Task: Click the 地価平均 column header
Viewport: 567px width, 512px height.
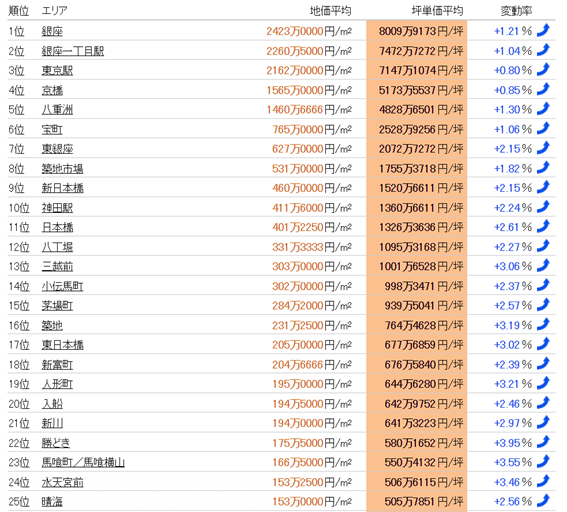Action: (x=331, y=11)
